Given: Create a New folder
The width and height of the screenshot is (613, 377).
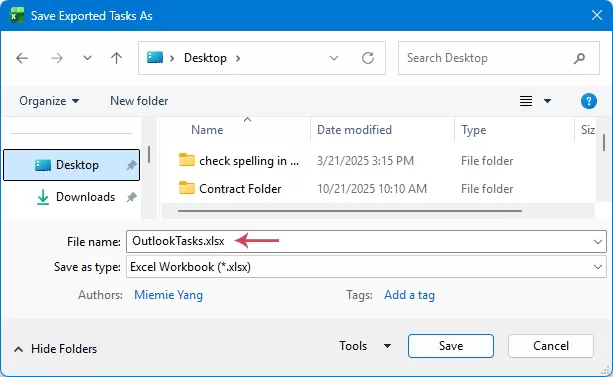Looking at the screenshot, I should tap(139, 101).
